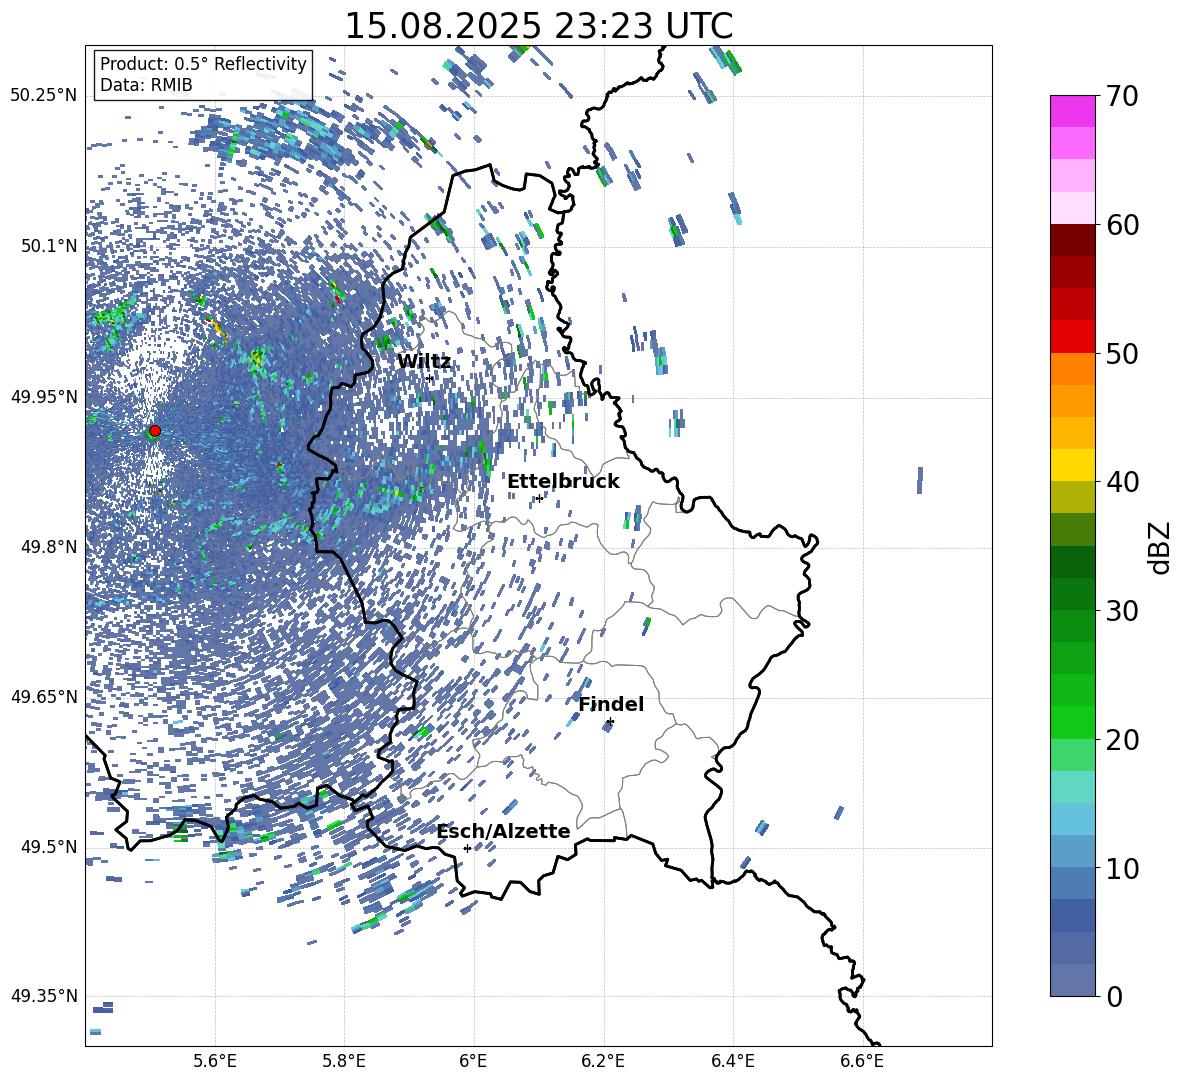The image size is (1184, 1081).
Task: Click the magenta top colorbar swatch
Action: 1072,112
